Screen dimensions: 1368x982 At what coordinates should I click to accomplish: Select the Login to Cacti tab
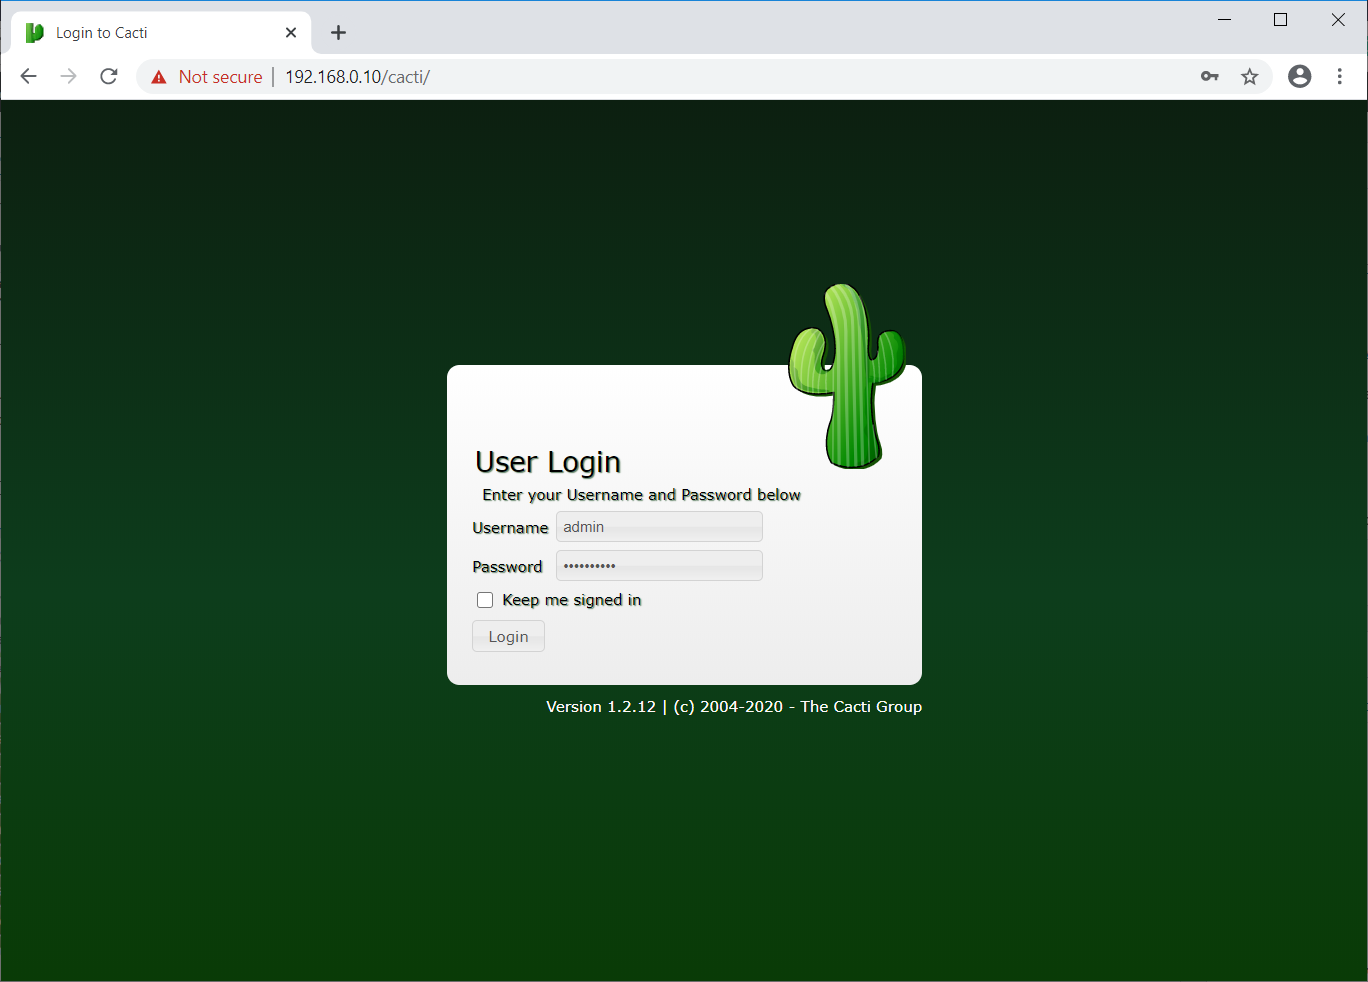(161, 32)
